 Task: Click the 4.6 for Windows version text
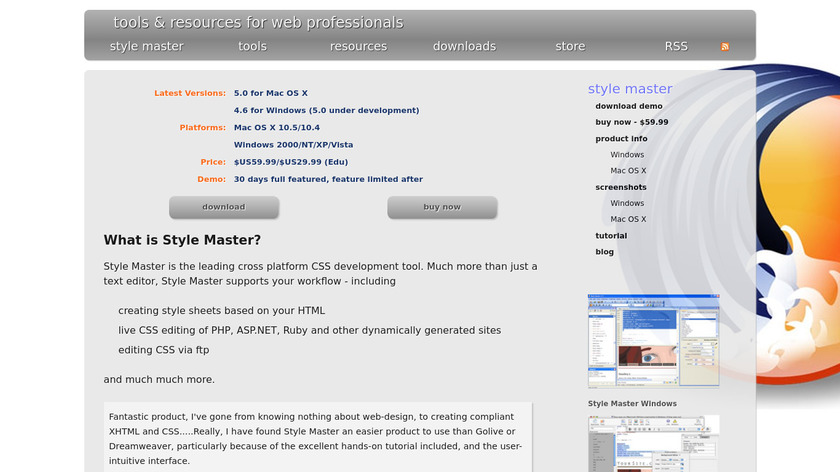click(326, 110)
